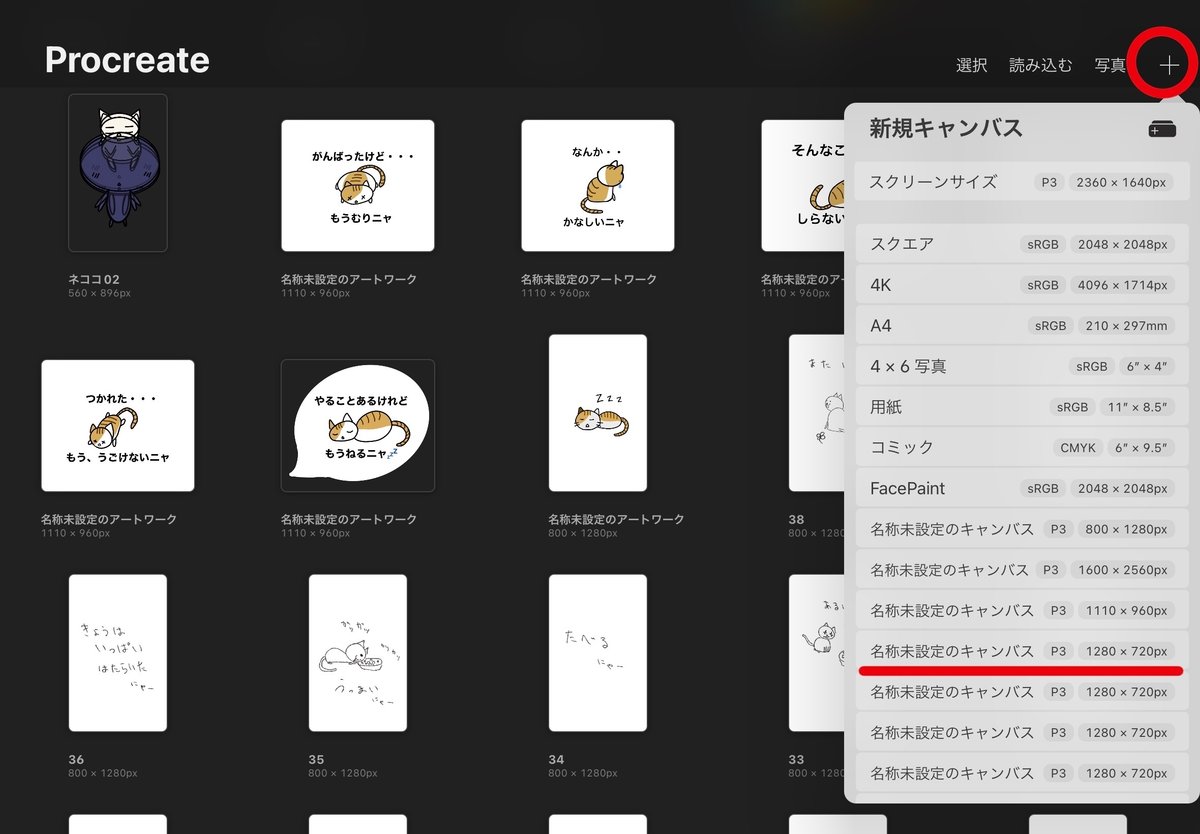Viewport: 1200px width, 834px height.
Task: Open the artwork 36 sketch thumbnail
Action: pyautogui.click(x=118, y=653)
